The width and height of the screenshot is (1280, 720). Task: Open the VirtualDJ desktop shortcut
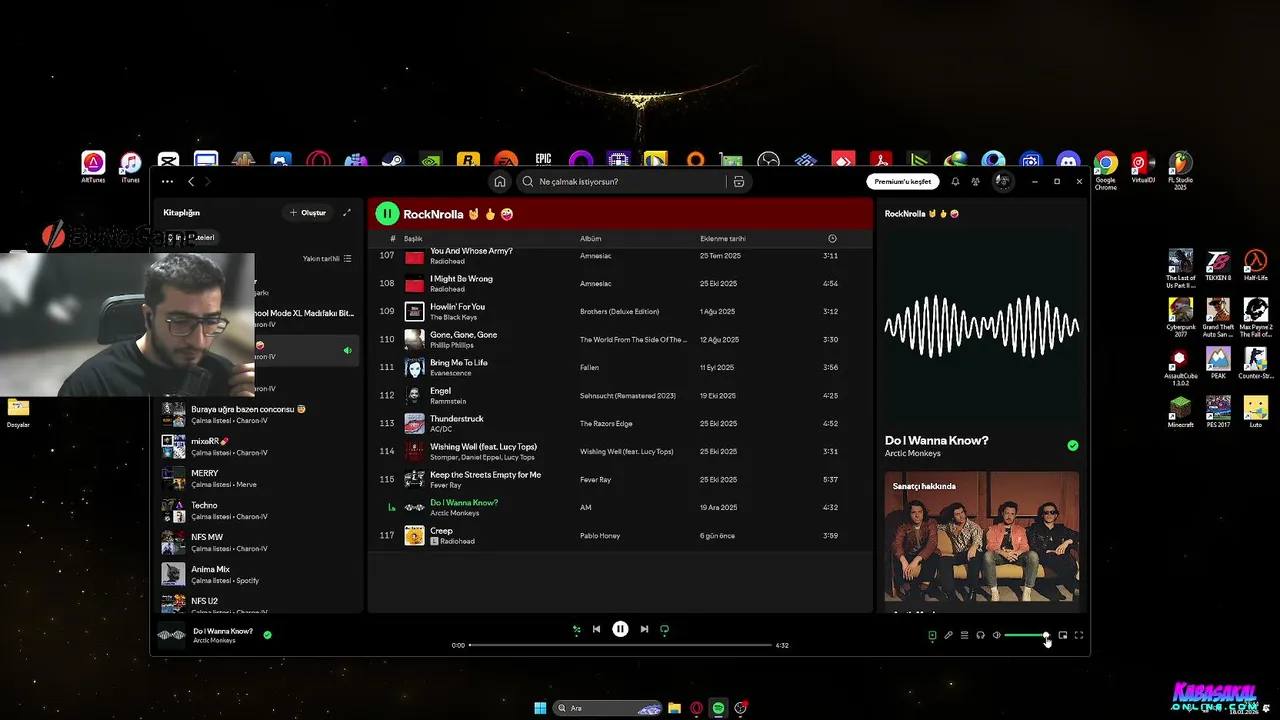click(x=1142, y=168)
